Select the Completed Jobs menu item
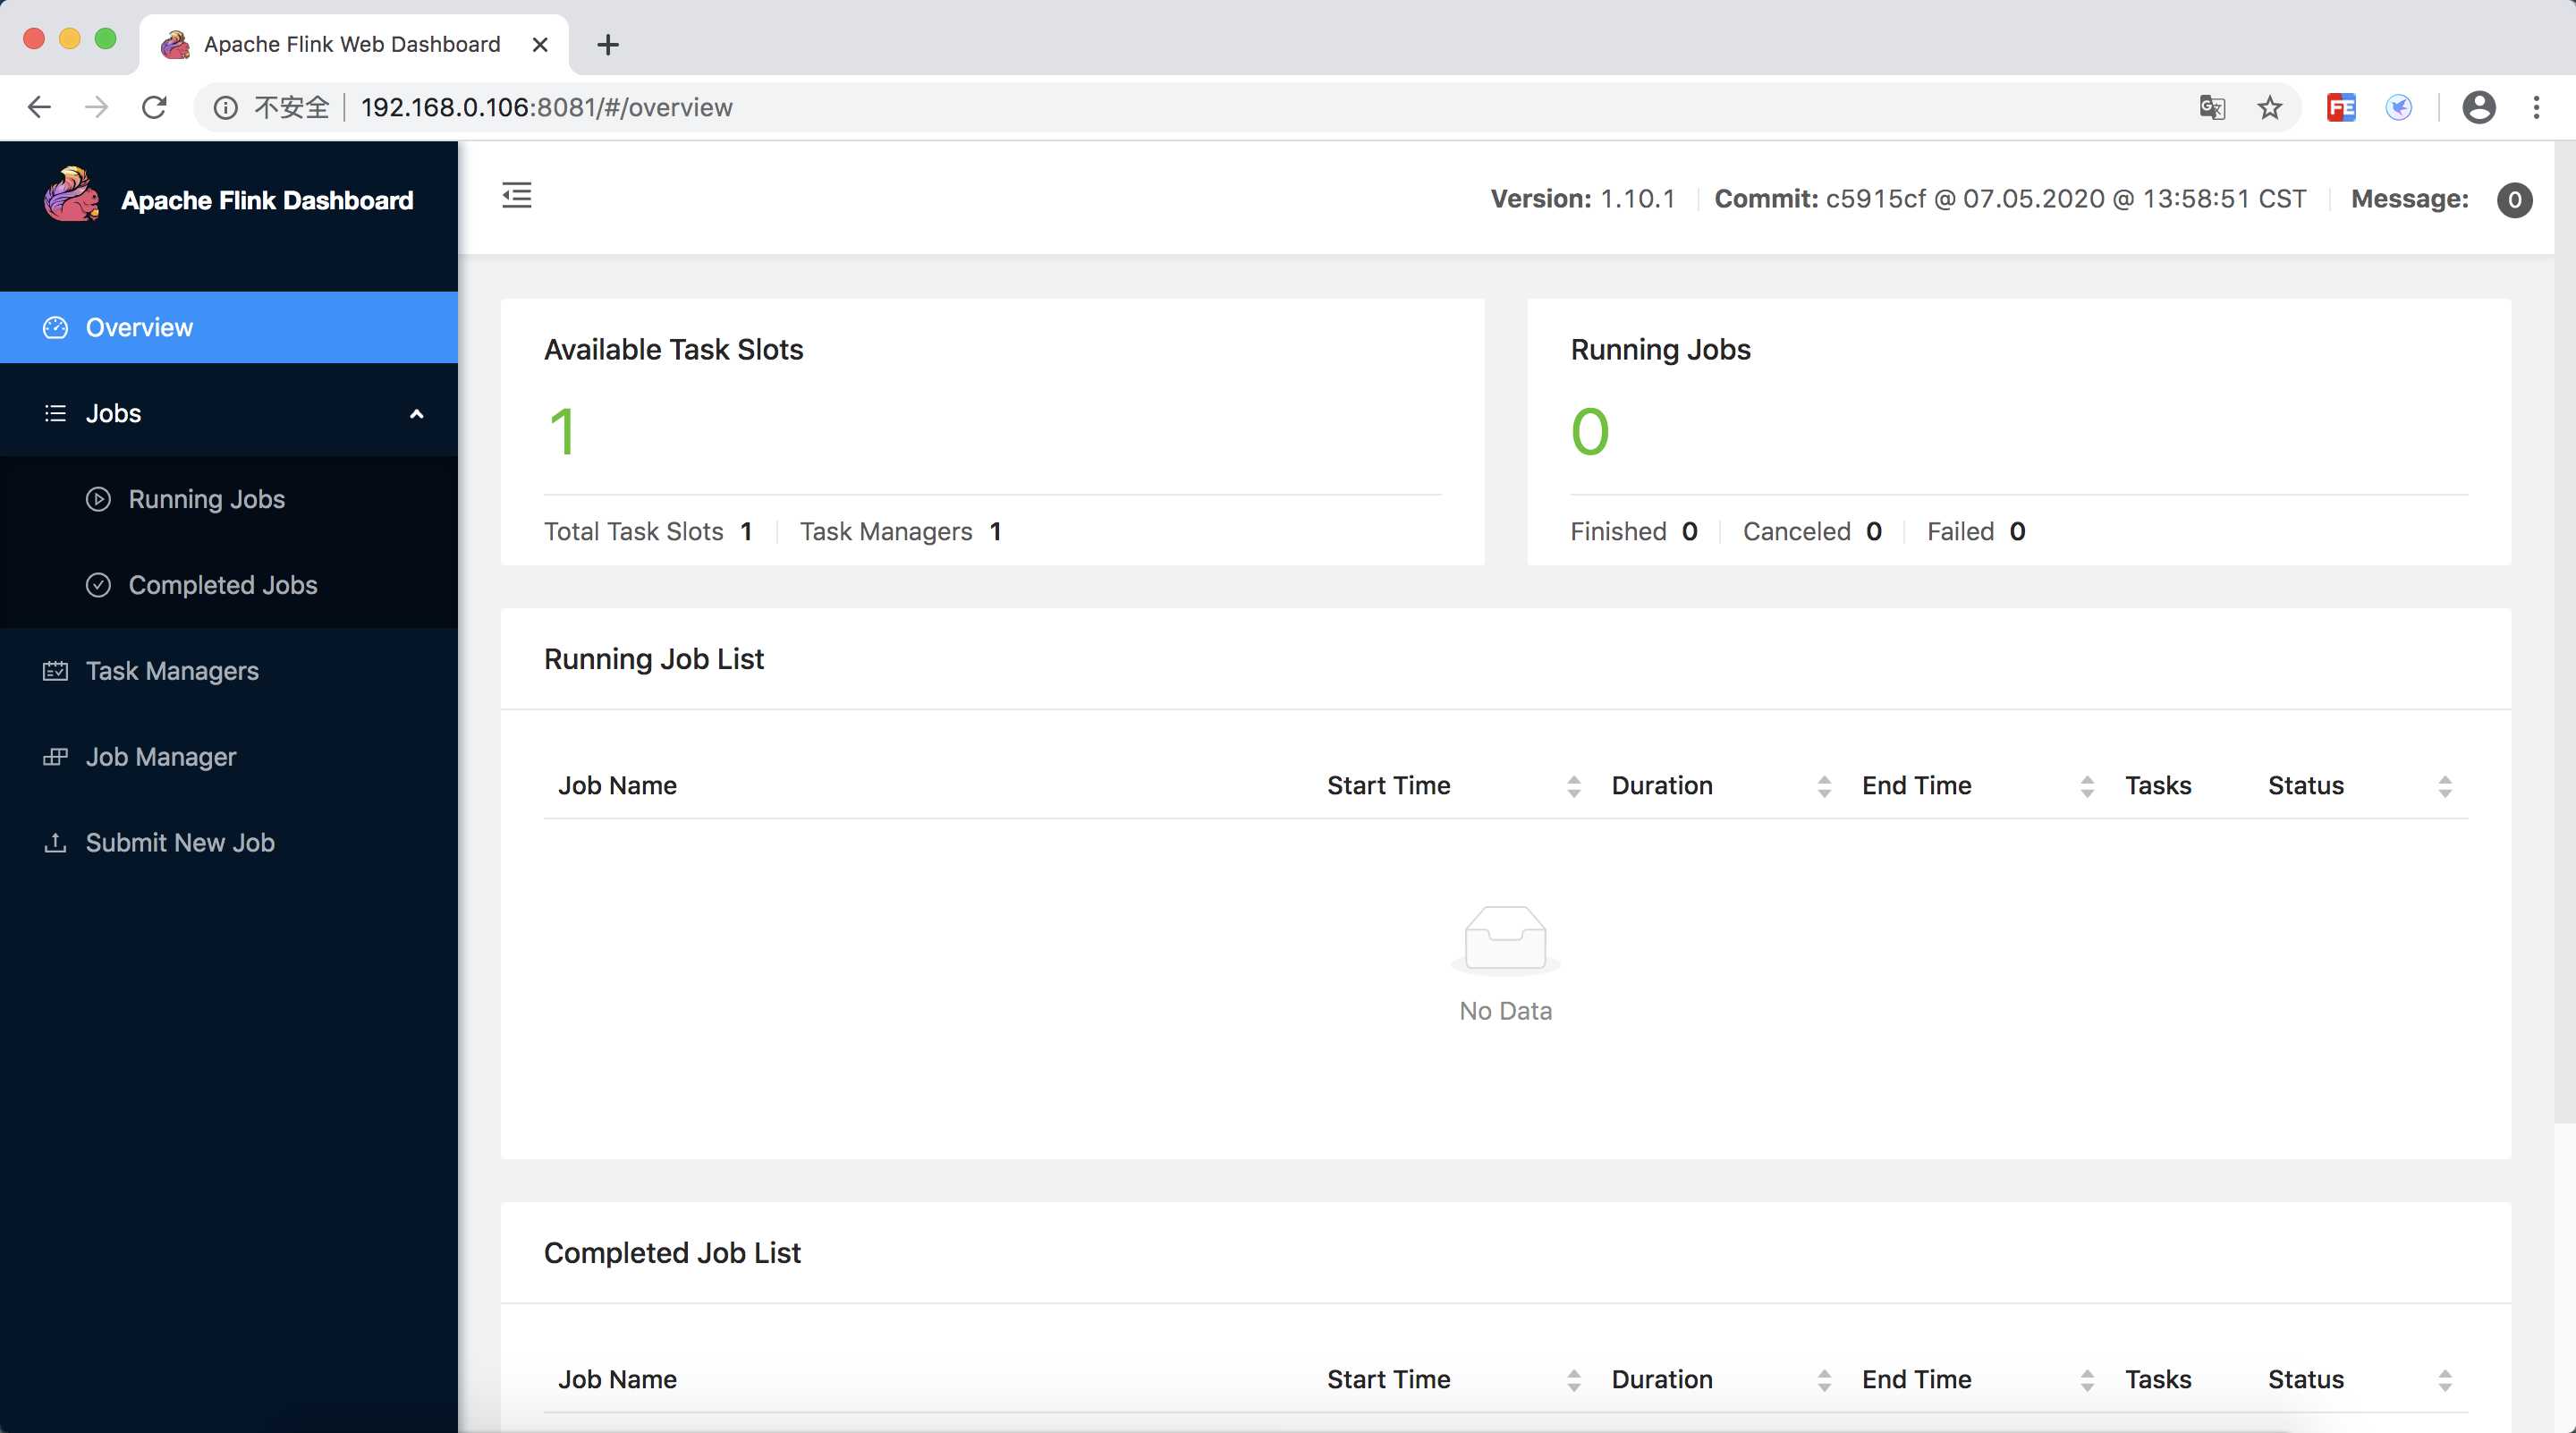The image size is (2576, 1433). [x=223, y=584]
